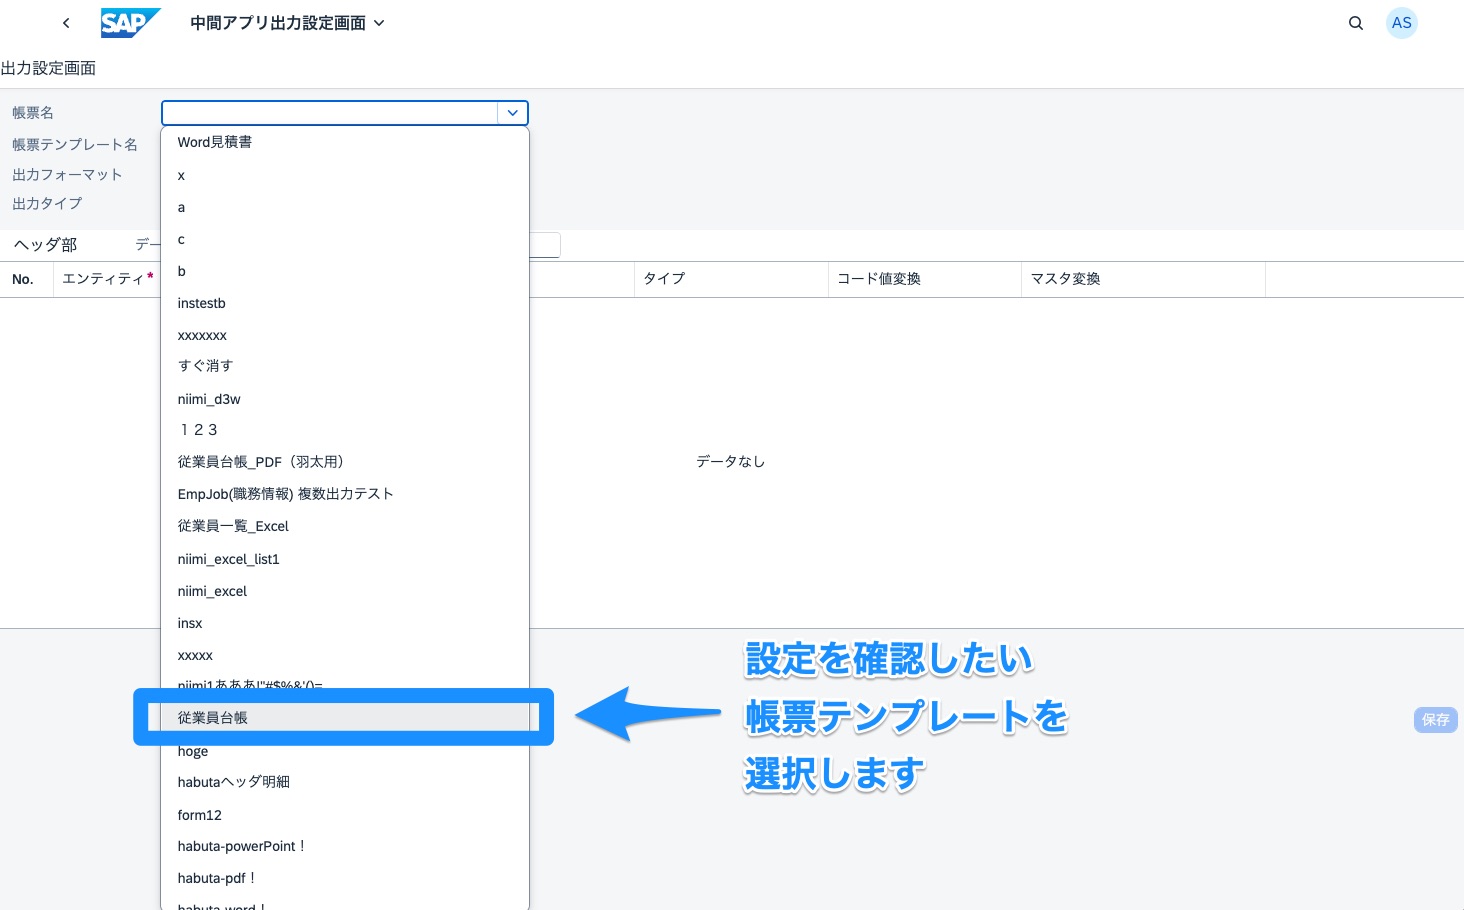Choose habutaヘッダ明細 option
This screenshot has height=910, width=1464.
[345, 782]
